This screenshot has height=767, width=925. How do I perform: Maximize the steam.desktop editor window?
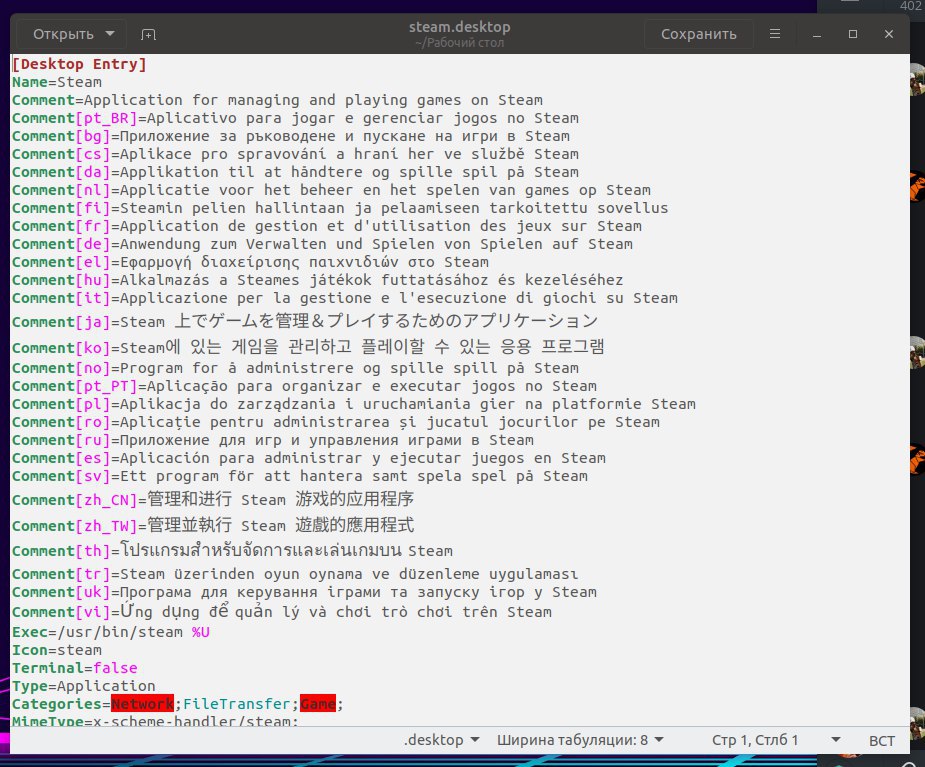click(853, 34)
